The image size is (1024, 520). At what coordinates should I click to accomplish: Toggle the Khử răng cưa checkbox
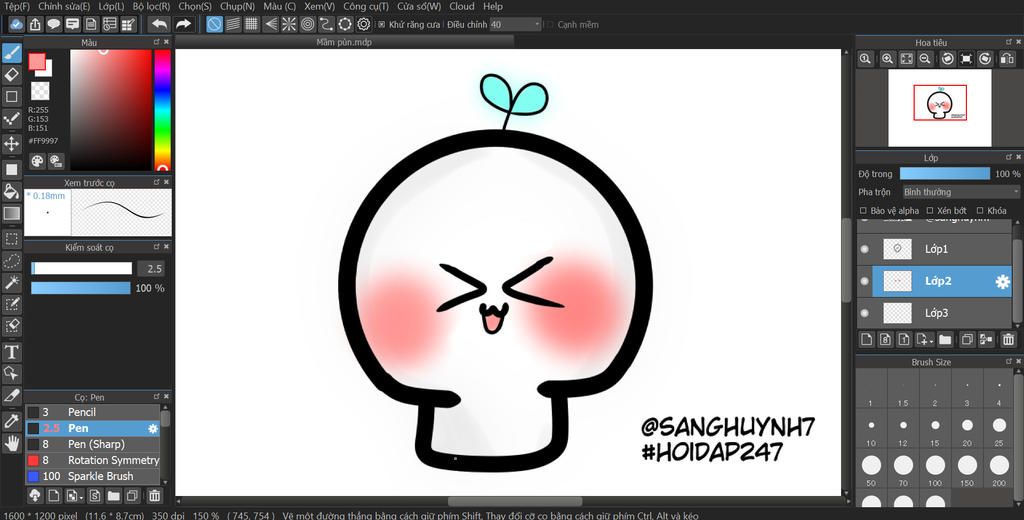[x=382, y=25]
